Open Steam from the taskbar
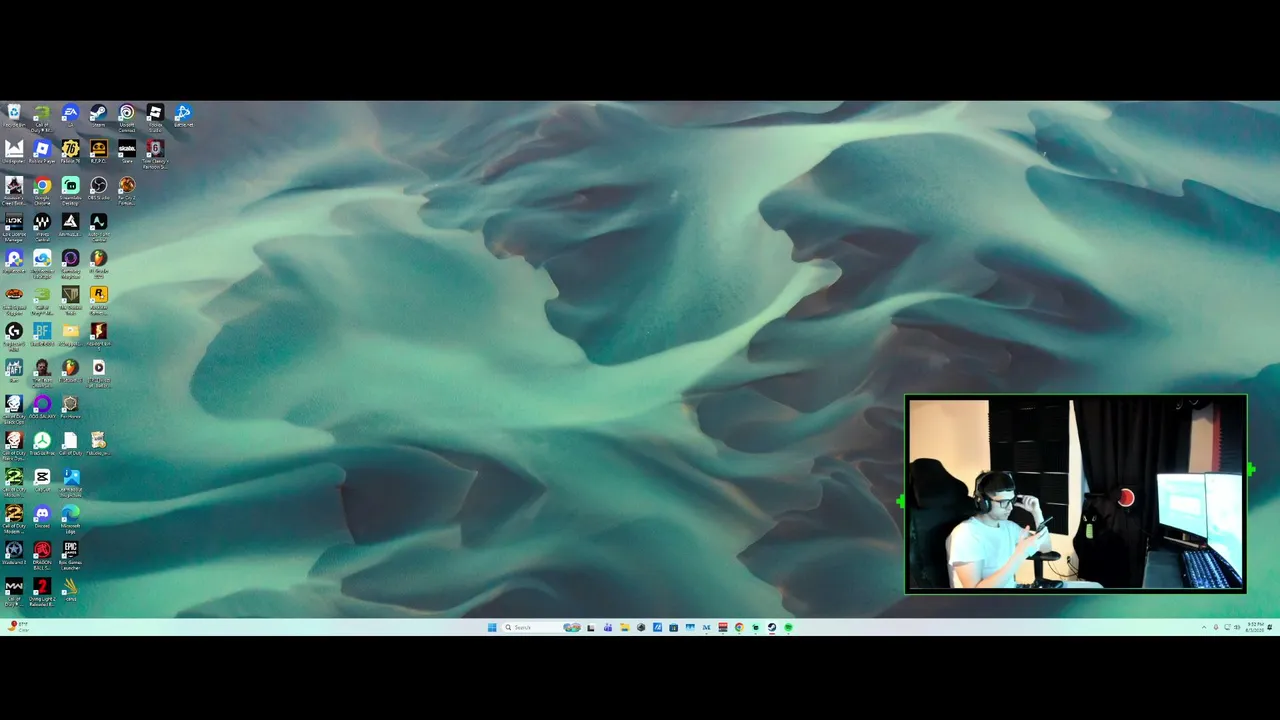Viewport: 1280px width, 720px height. tap(772, 627)
